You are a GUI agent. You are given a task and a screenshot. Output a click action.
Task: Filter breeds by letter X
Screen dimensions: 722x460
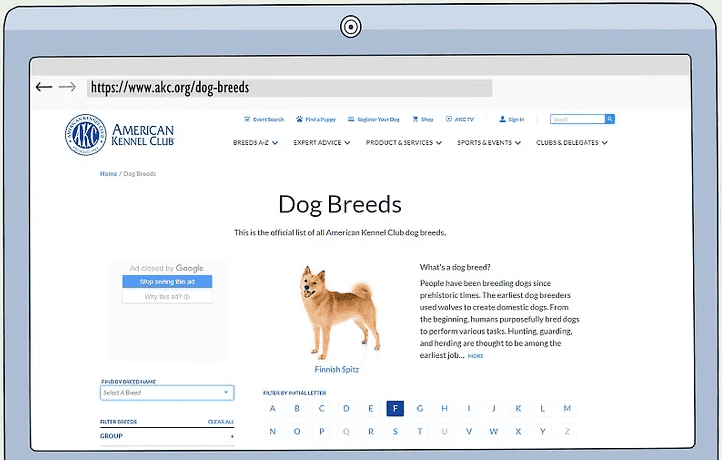click(x=518, y=431)
